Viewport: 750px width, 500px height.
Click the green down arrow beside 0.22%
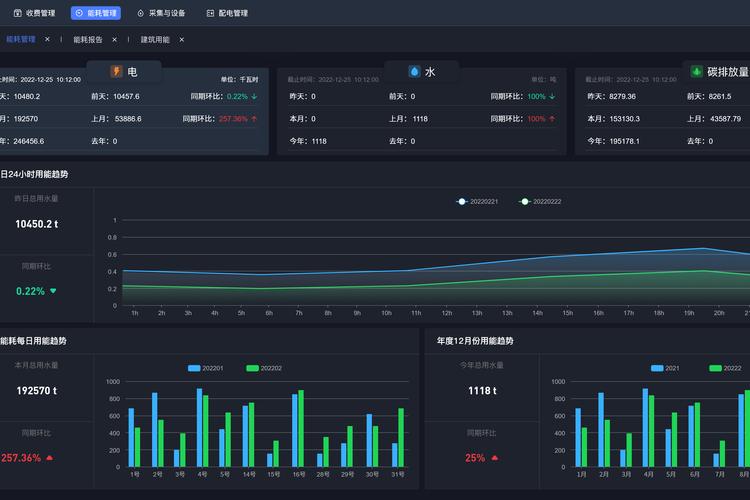click(x=254, y=96)
